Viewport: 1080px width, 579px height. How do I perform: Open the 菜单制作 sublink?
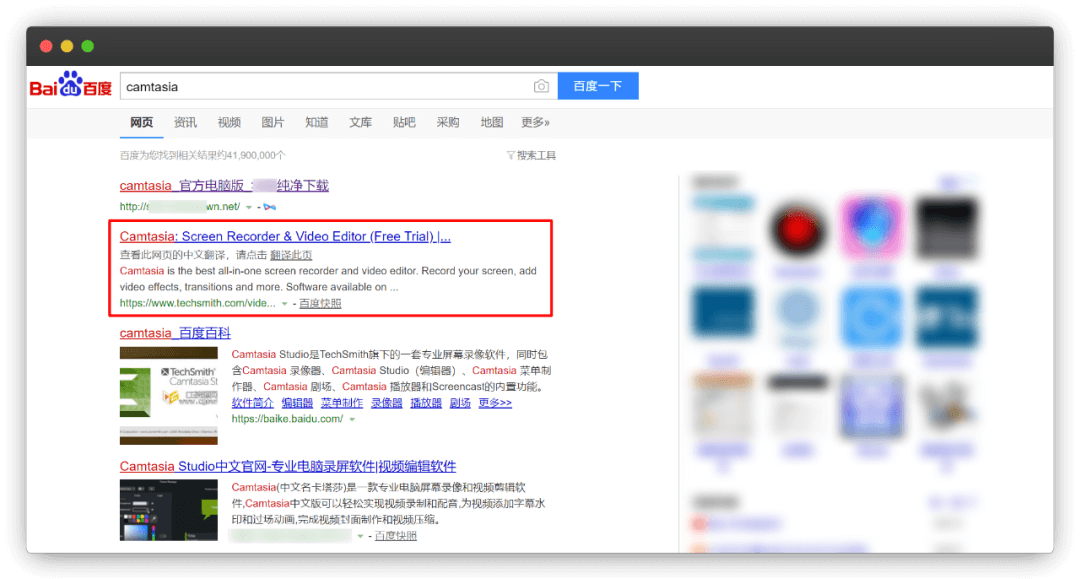click(342, 403)
